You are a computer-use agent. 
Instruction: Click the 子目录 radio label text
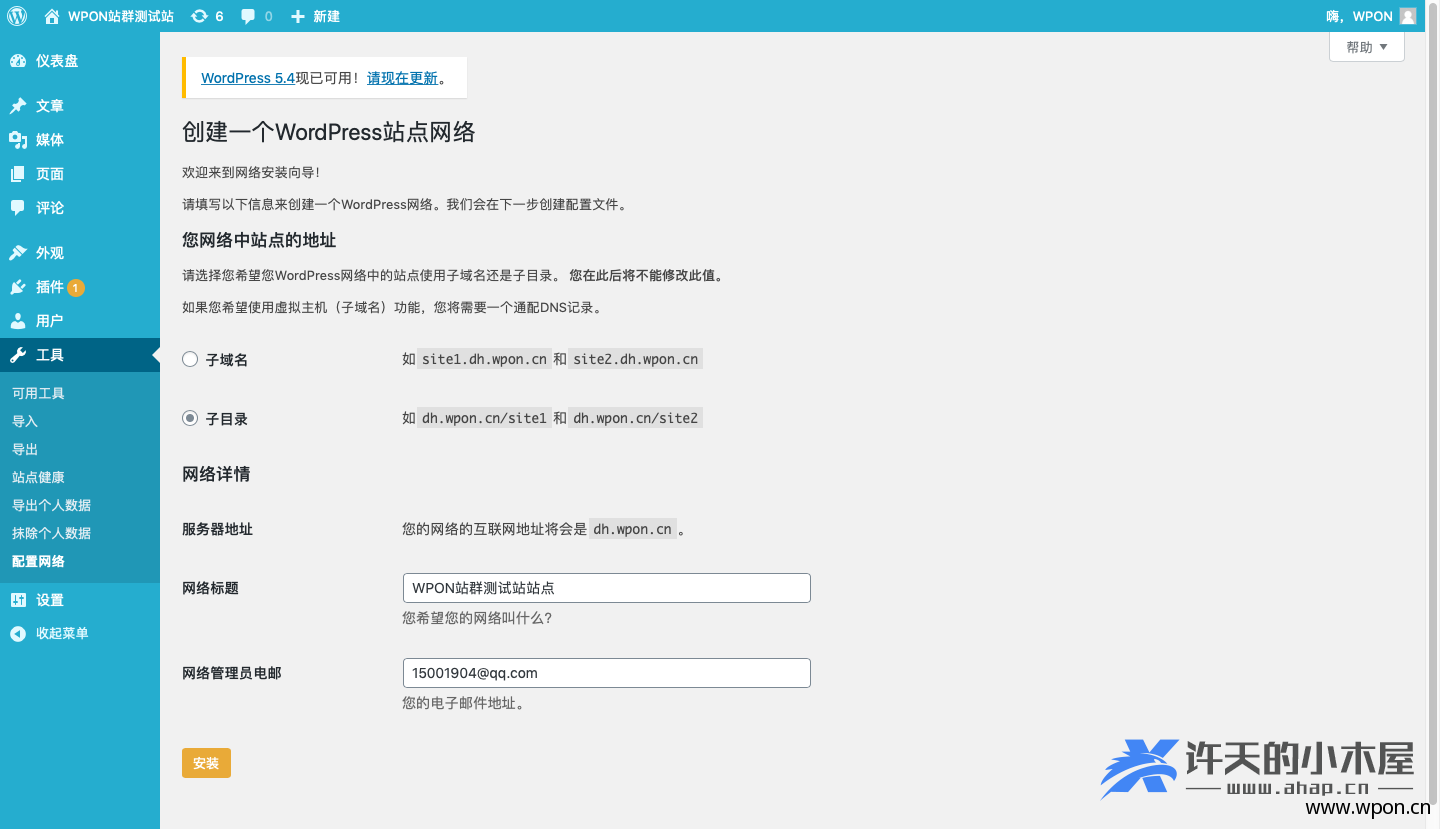pos(227,419)
